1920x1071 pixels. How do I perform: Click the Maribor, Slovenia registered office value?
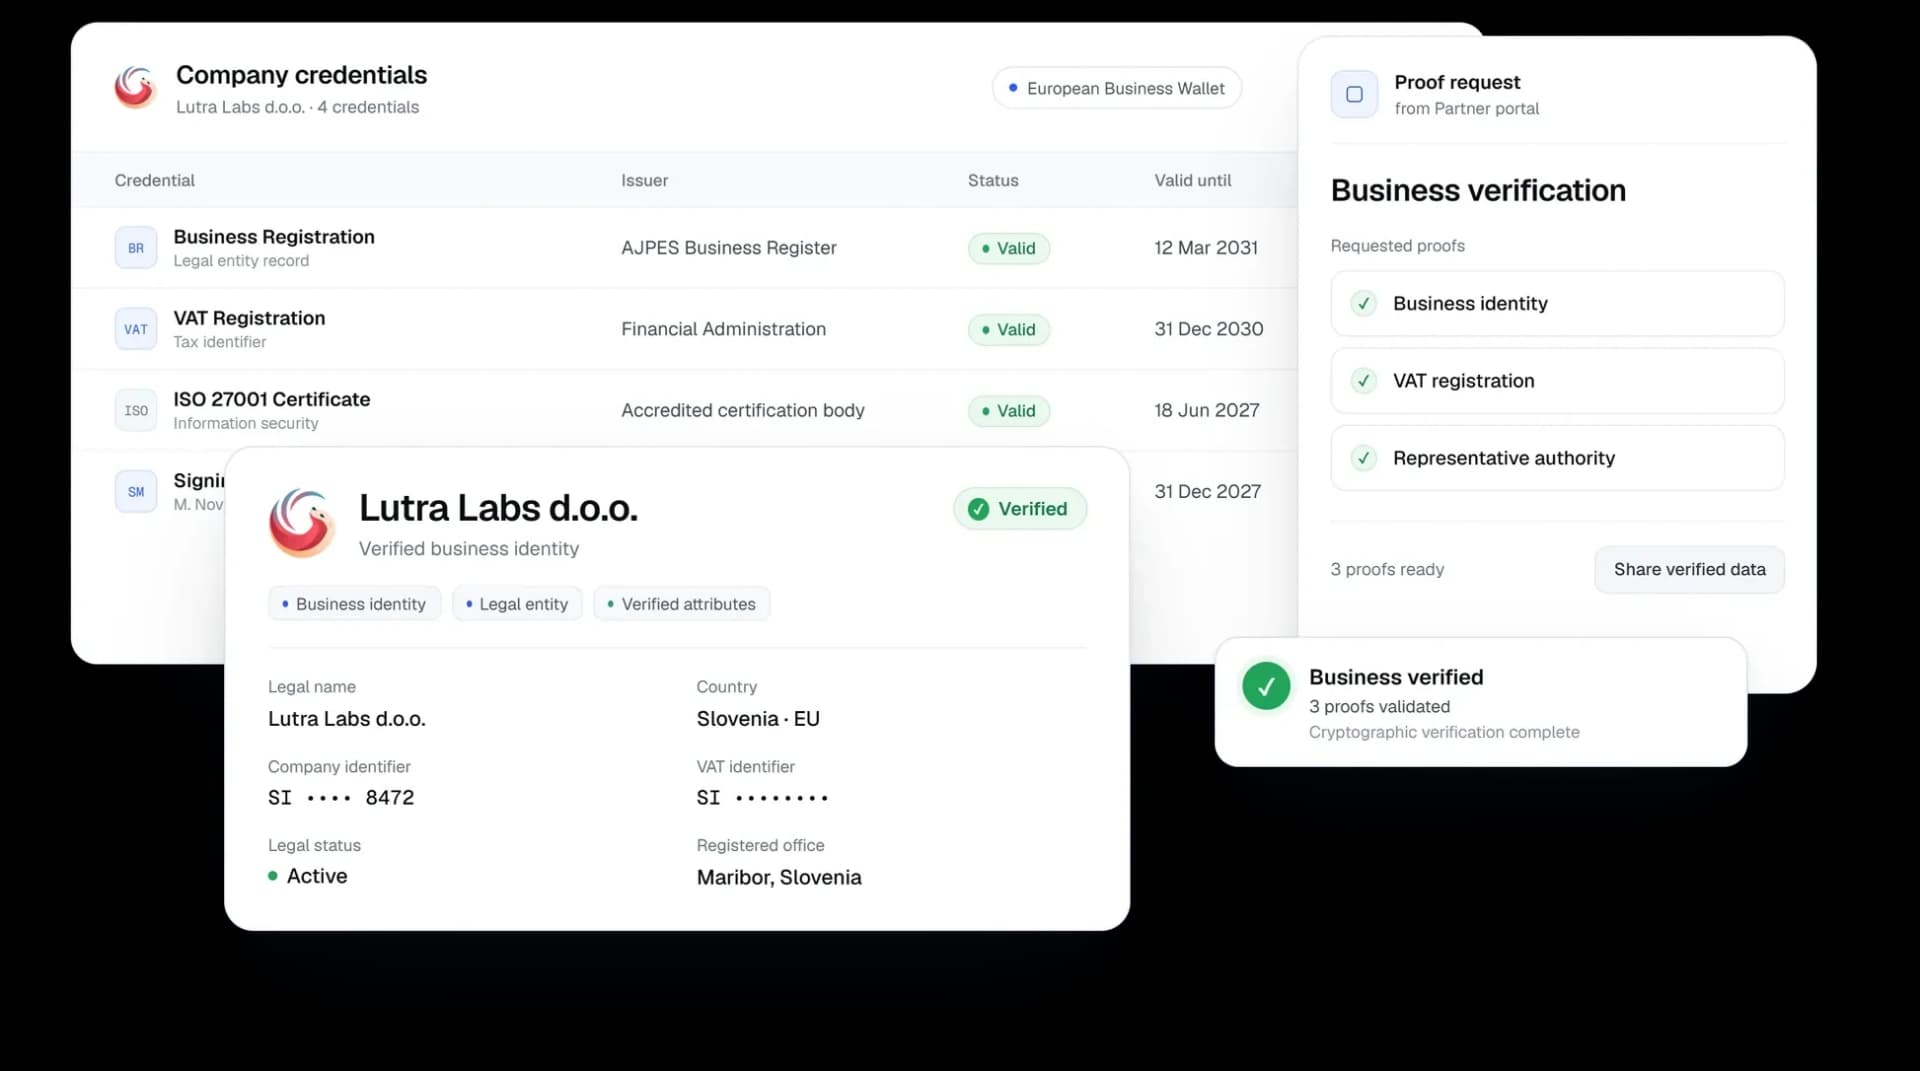tap(779, 877)
